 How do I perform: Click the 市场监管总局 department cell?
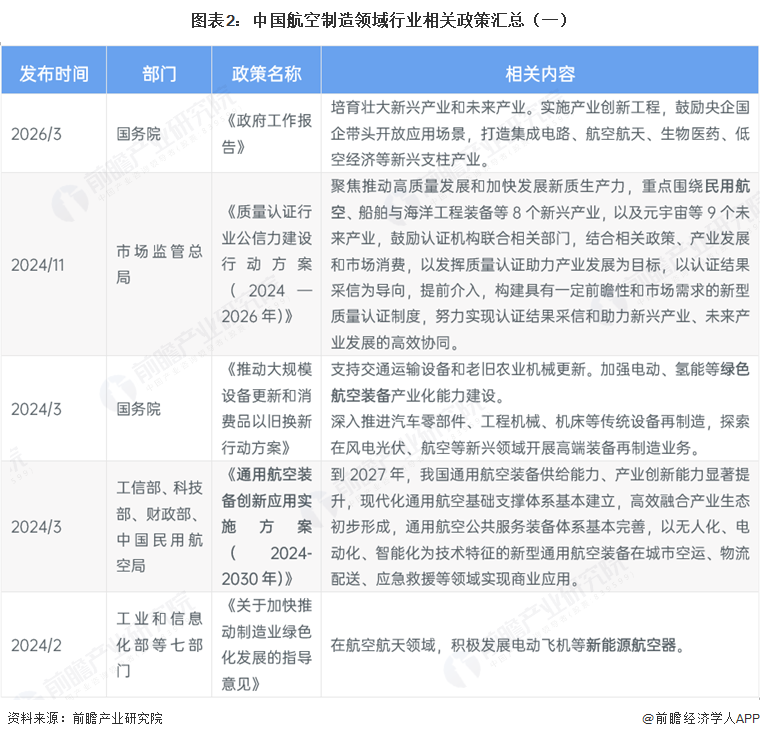pos(159,264)
